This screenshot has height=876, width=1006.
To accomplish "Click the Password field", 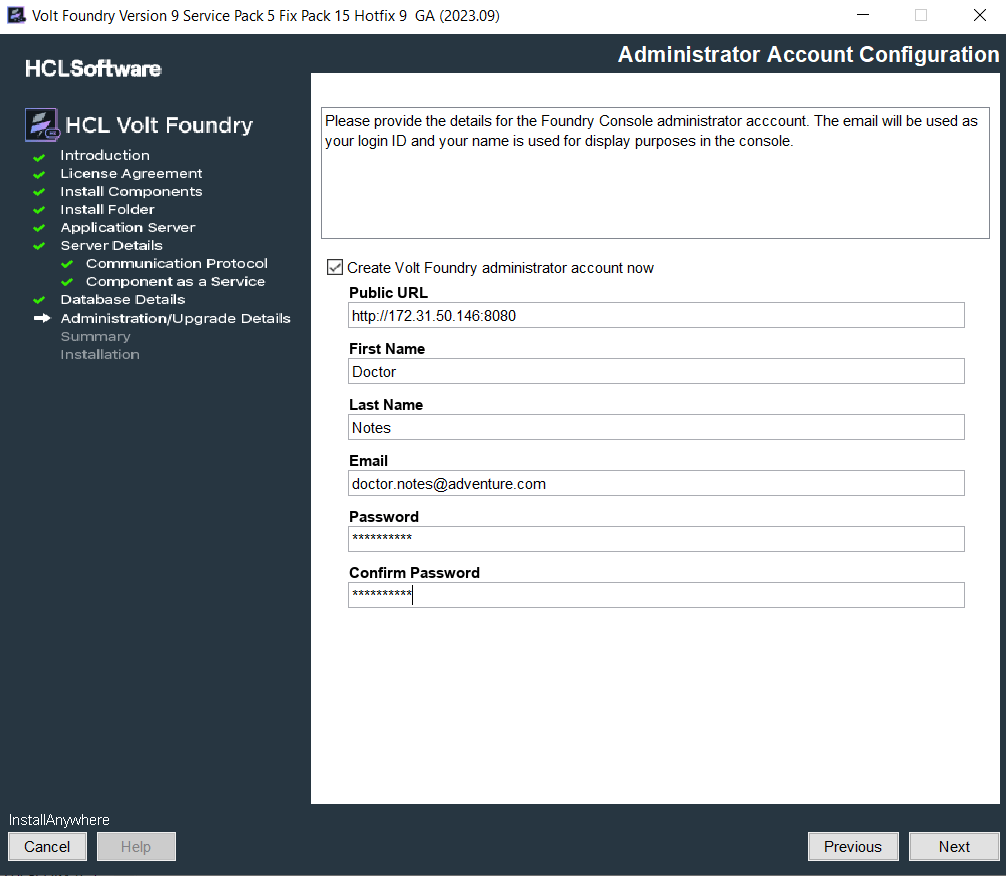I will tap(656, 539).
